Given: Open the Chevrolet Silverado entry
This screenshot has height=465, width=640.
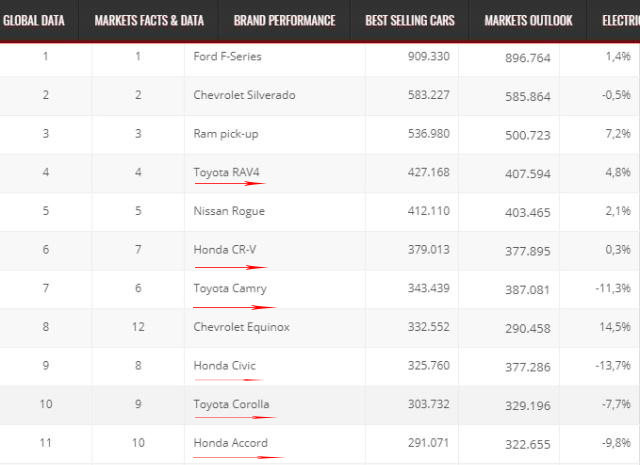Looking at the screenshot, I should coord(244,95).
